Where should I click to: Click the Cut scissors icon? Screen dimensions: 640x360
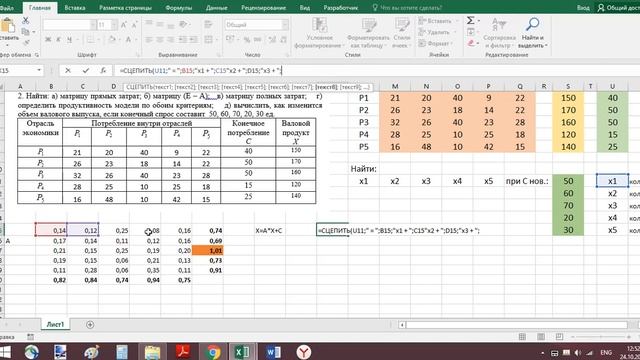[x=25, y=20]
